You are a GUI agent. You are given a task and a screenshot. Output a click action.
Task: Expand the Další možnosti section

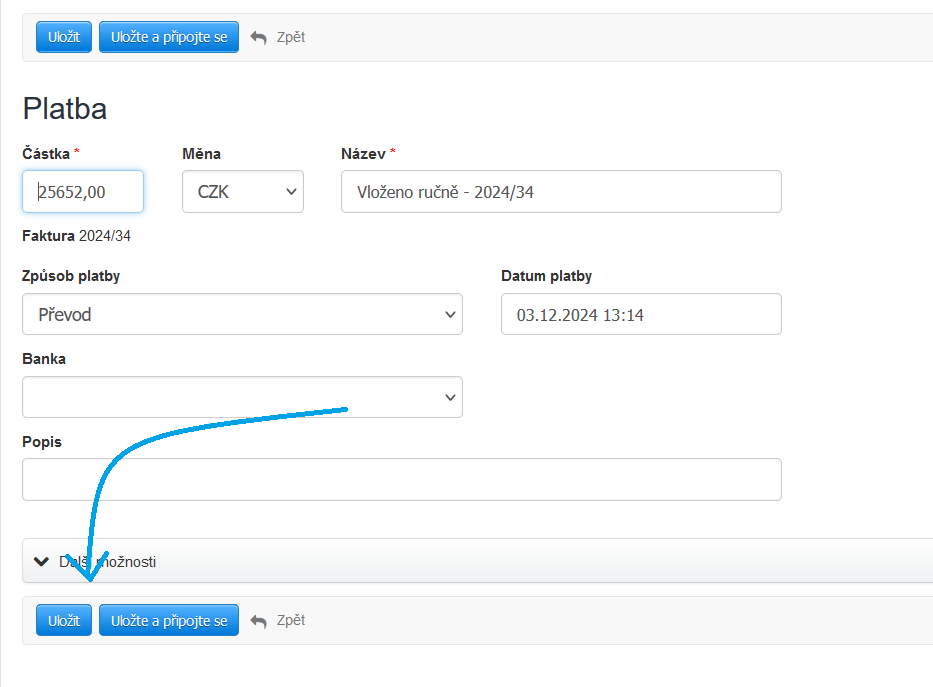[x=108, y=562]
